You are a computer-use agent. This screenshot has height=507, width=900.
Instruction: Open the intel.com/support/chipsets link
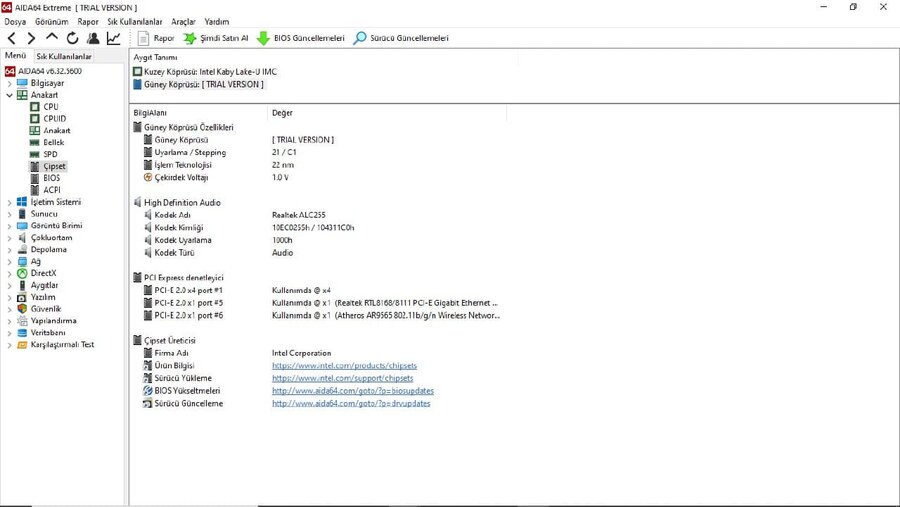coord(343,378)
